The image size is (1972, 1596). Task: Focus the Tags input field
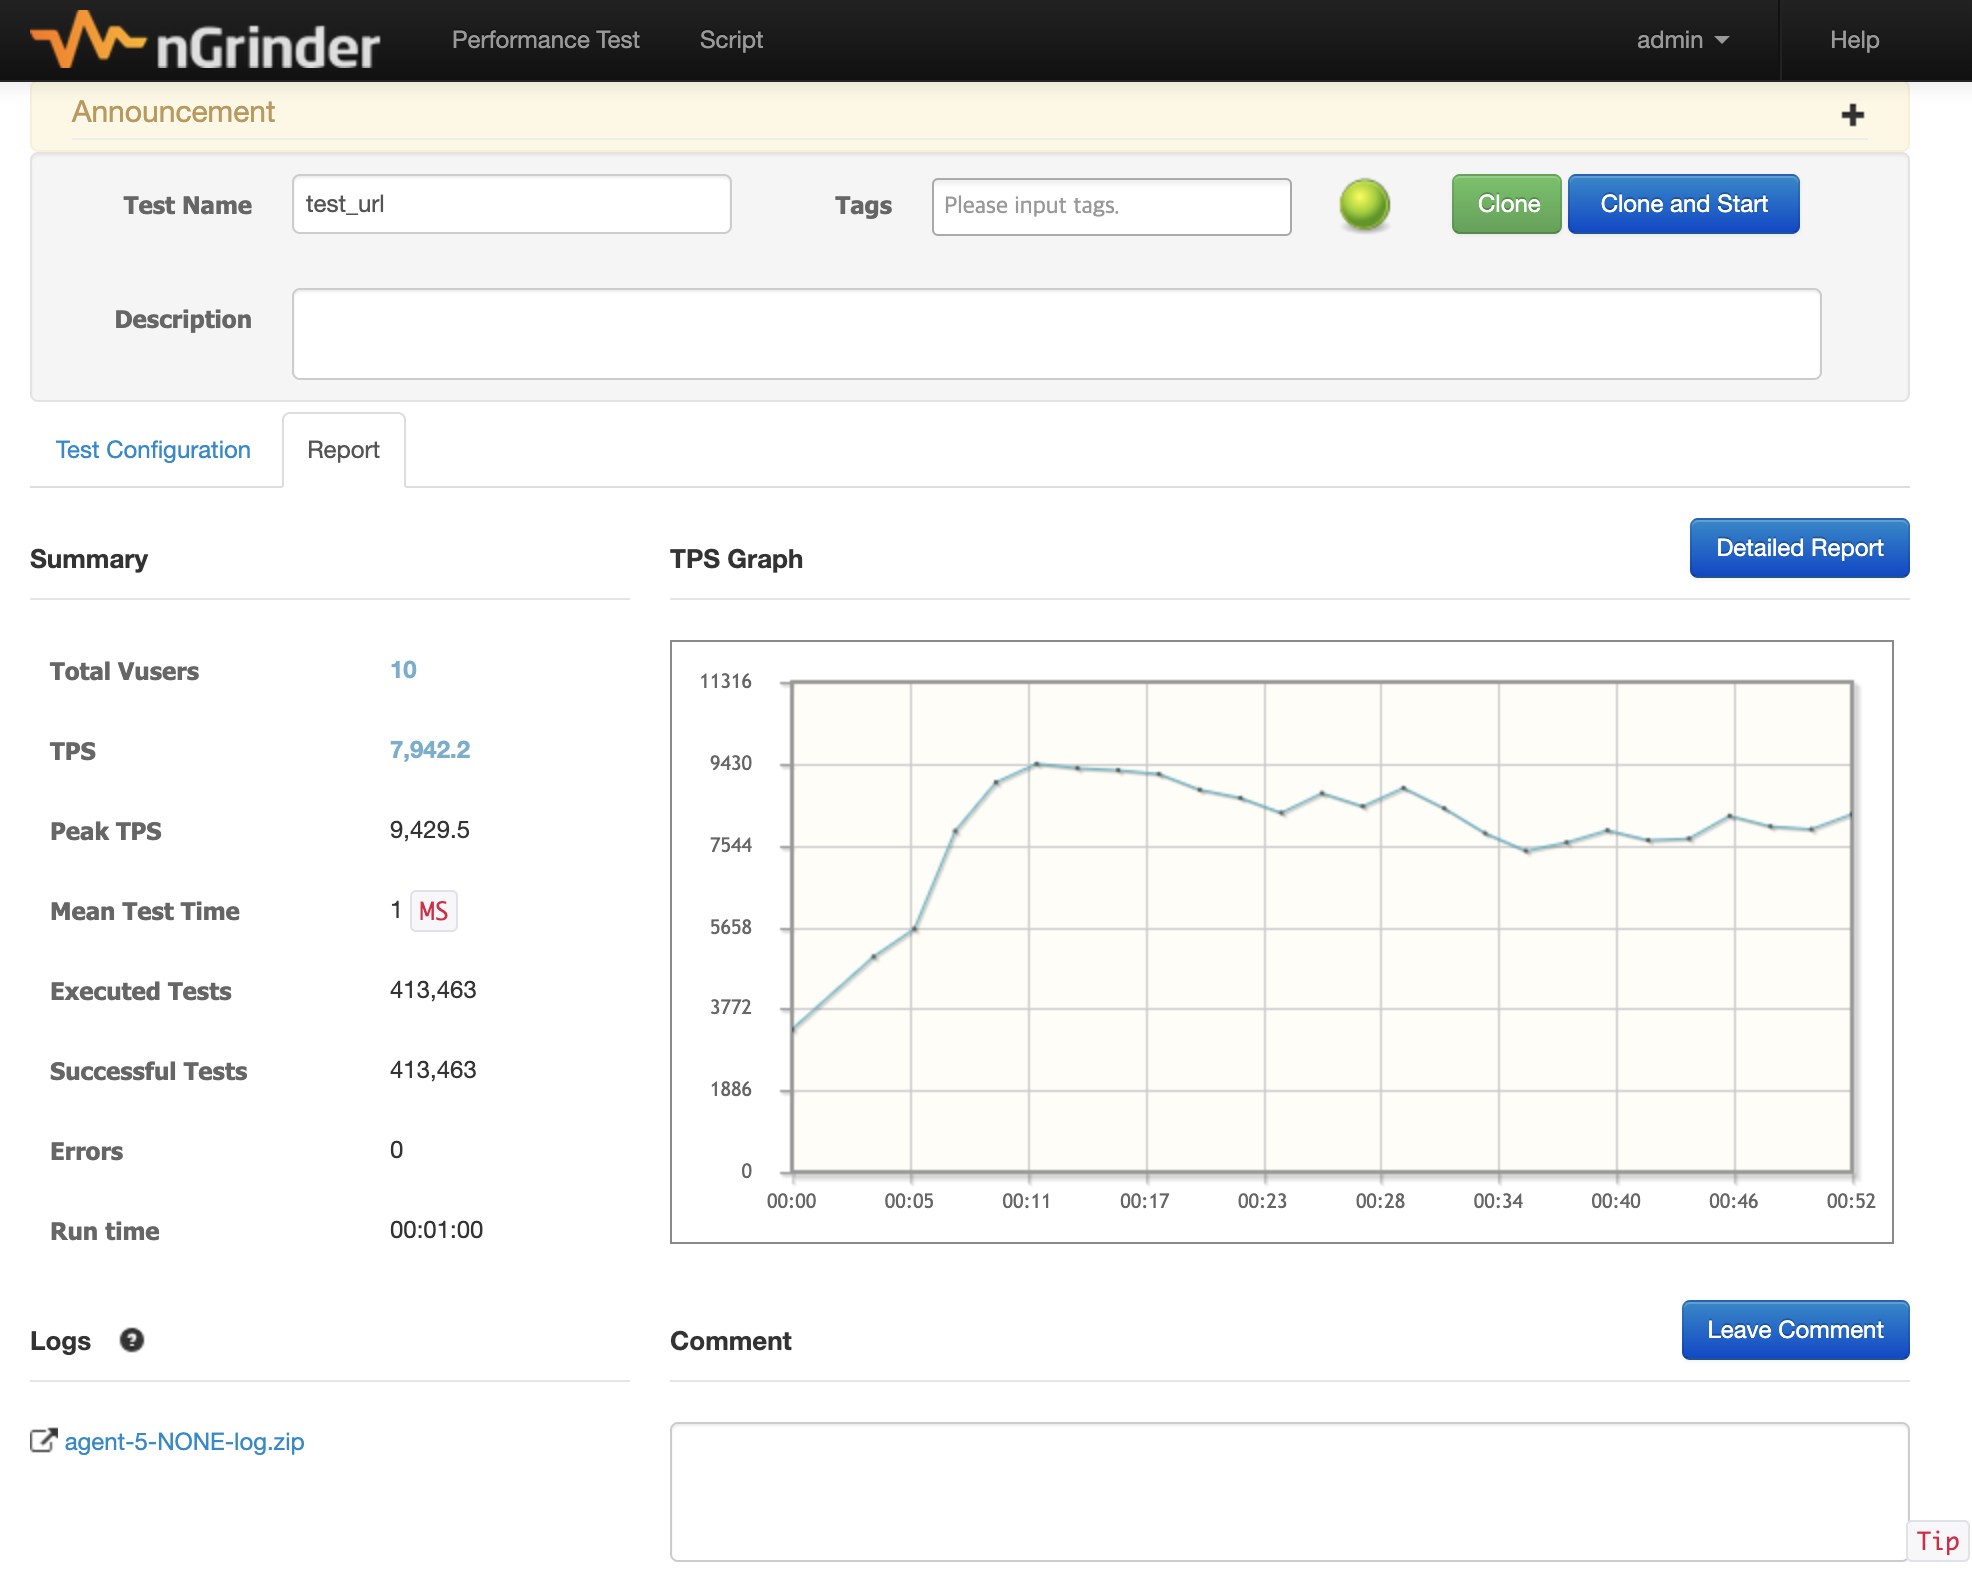[x=1110, y=206]
